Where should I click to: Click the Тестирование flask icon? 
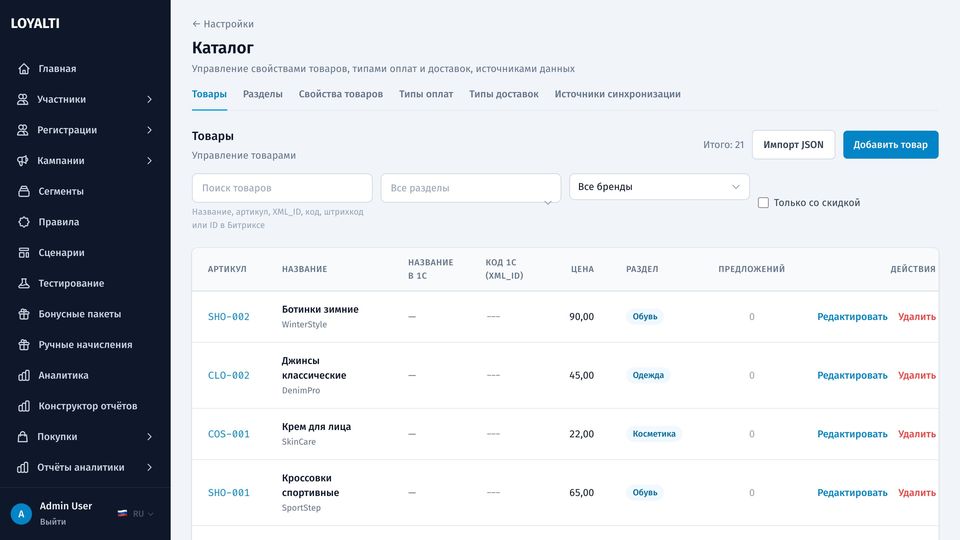click(24, 283)
